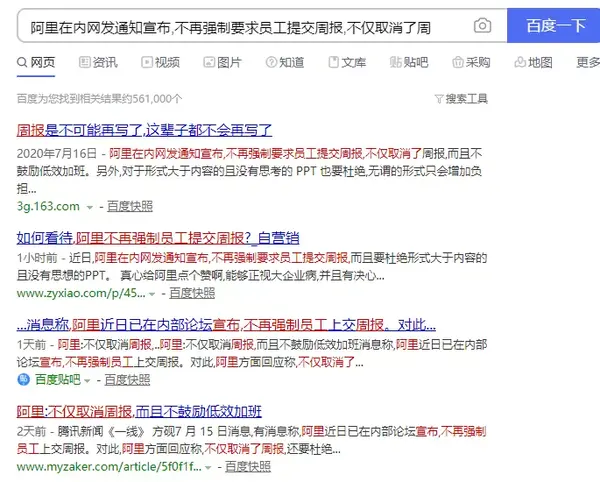Click the map pin icon beside 地图
The image size is (600, 482).
pos(520,62)
